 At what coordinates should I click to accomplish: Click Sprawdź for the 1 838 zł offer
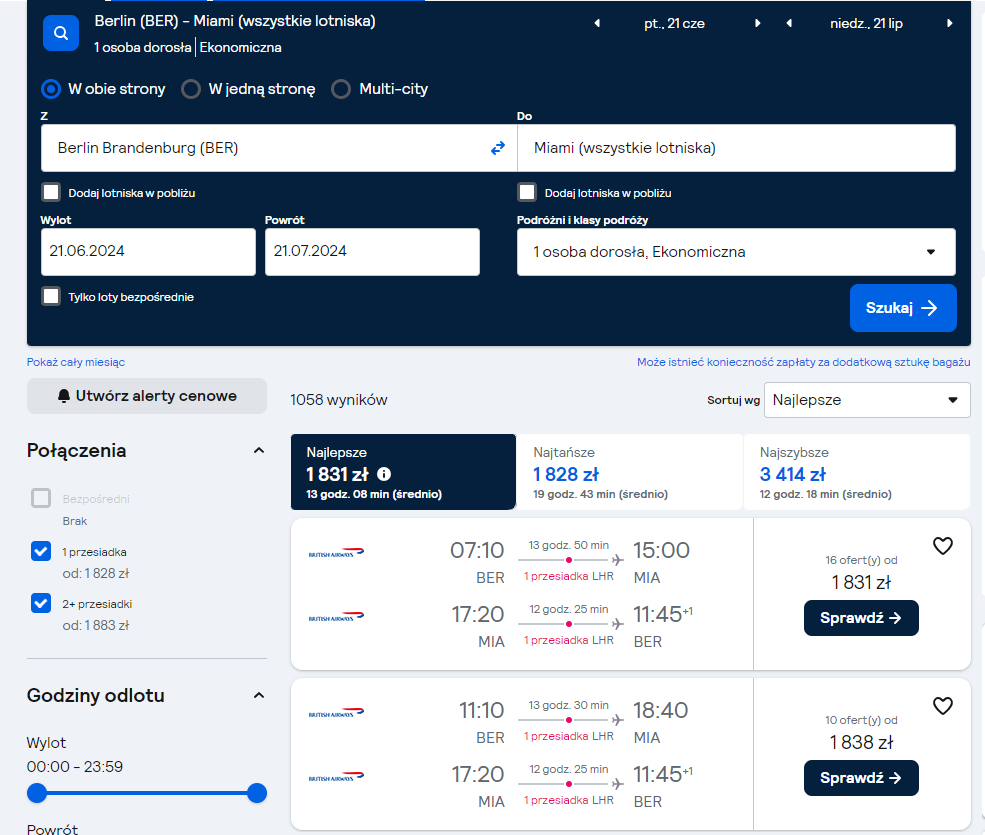[x=861, y=778]
